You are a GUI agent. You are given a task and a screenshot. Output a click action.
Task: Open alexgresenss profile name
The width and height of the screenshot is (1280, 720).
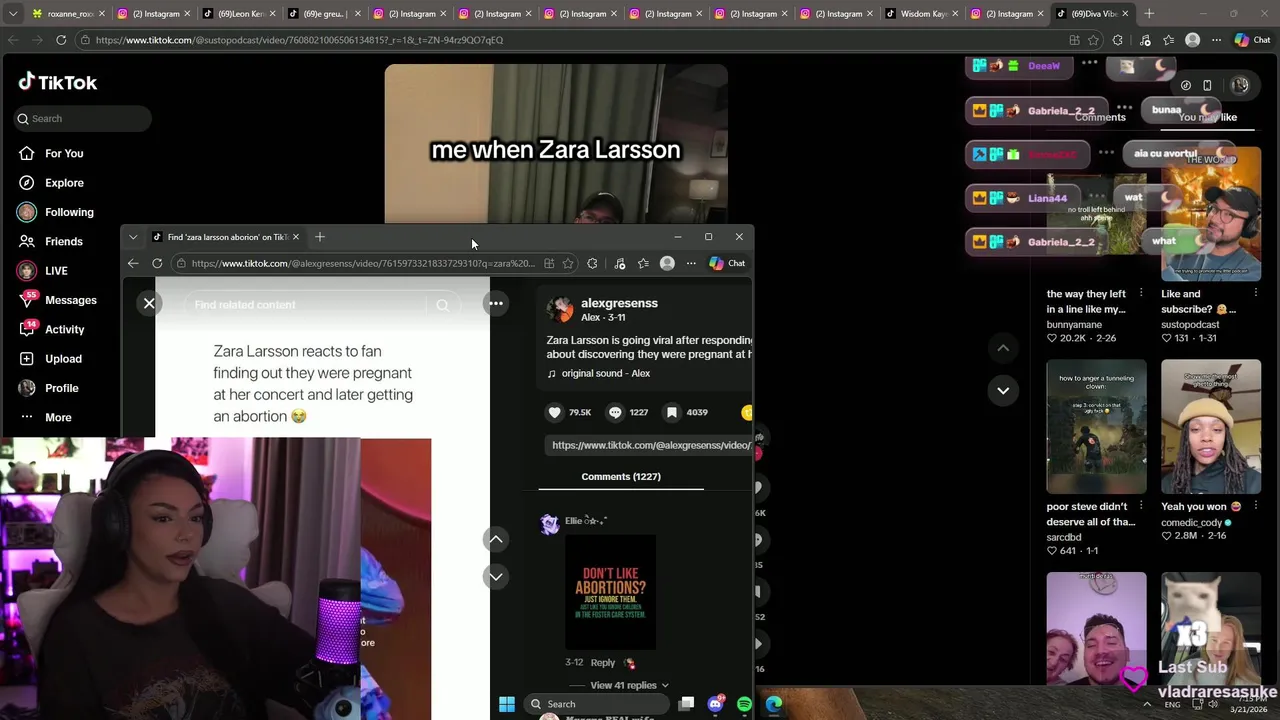pyautogui.click(x=619, y=303)
